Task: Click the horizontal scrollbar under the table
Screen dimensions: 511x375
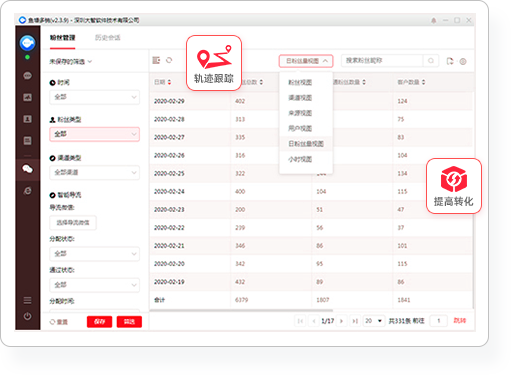Action: tap(241, 310)
